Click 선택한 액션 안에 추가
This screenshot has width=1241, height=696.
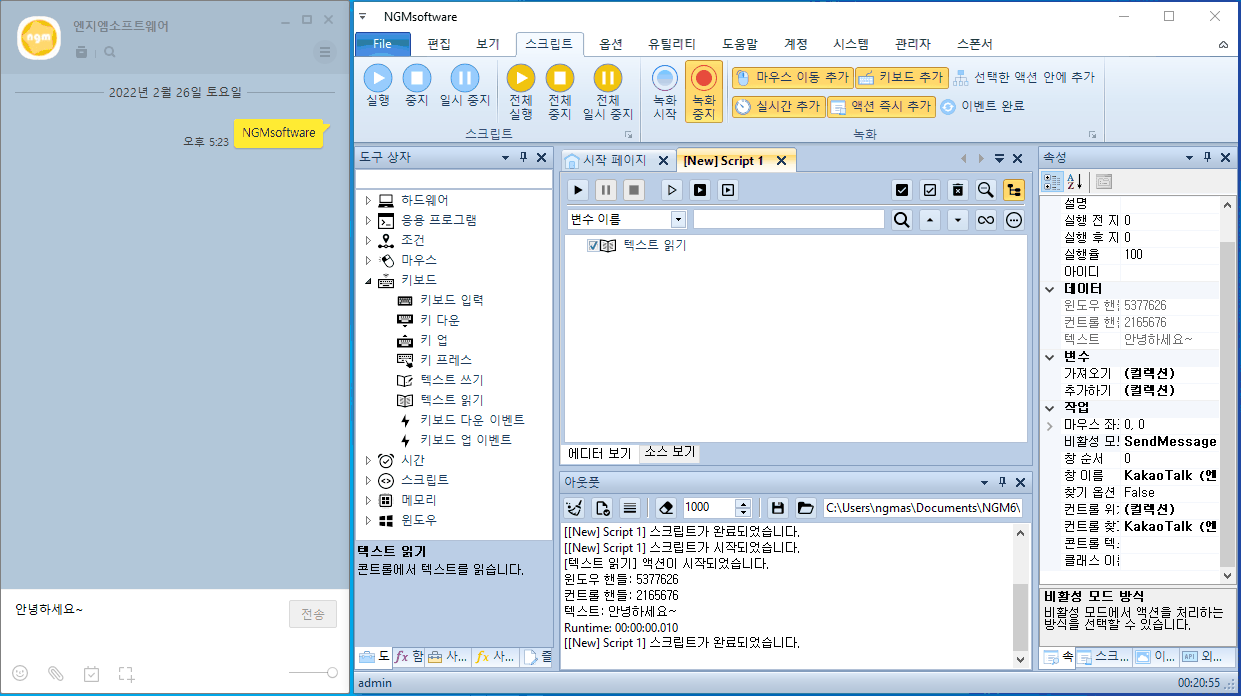1024,77
